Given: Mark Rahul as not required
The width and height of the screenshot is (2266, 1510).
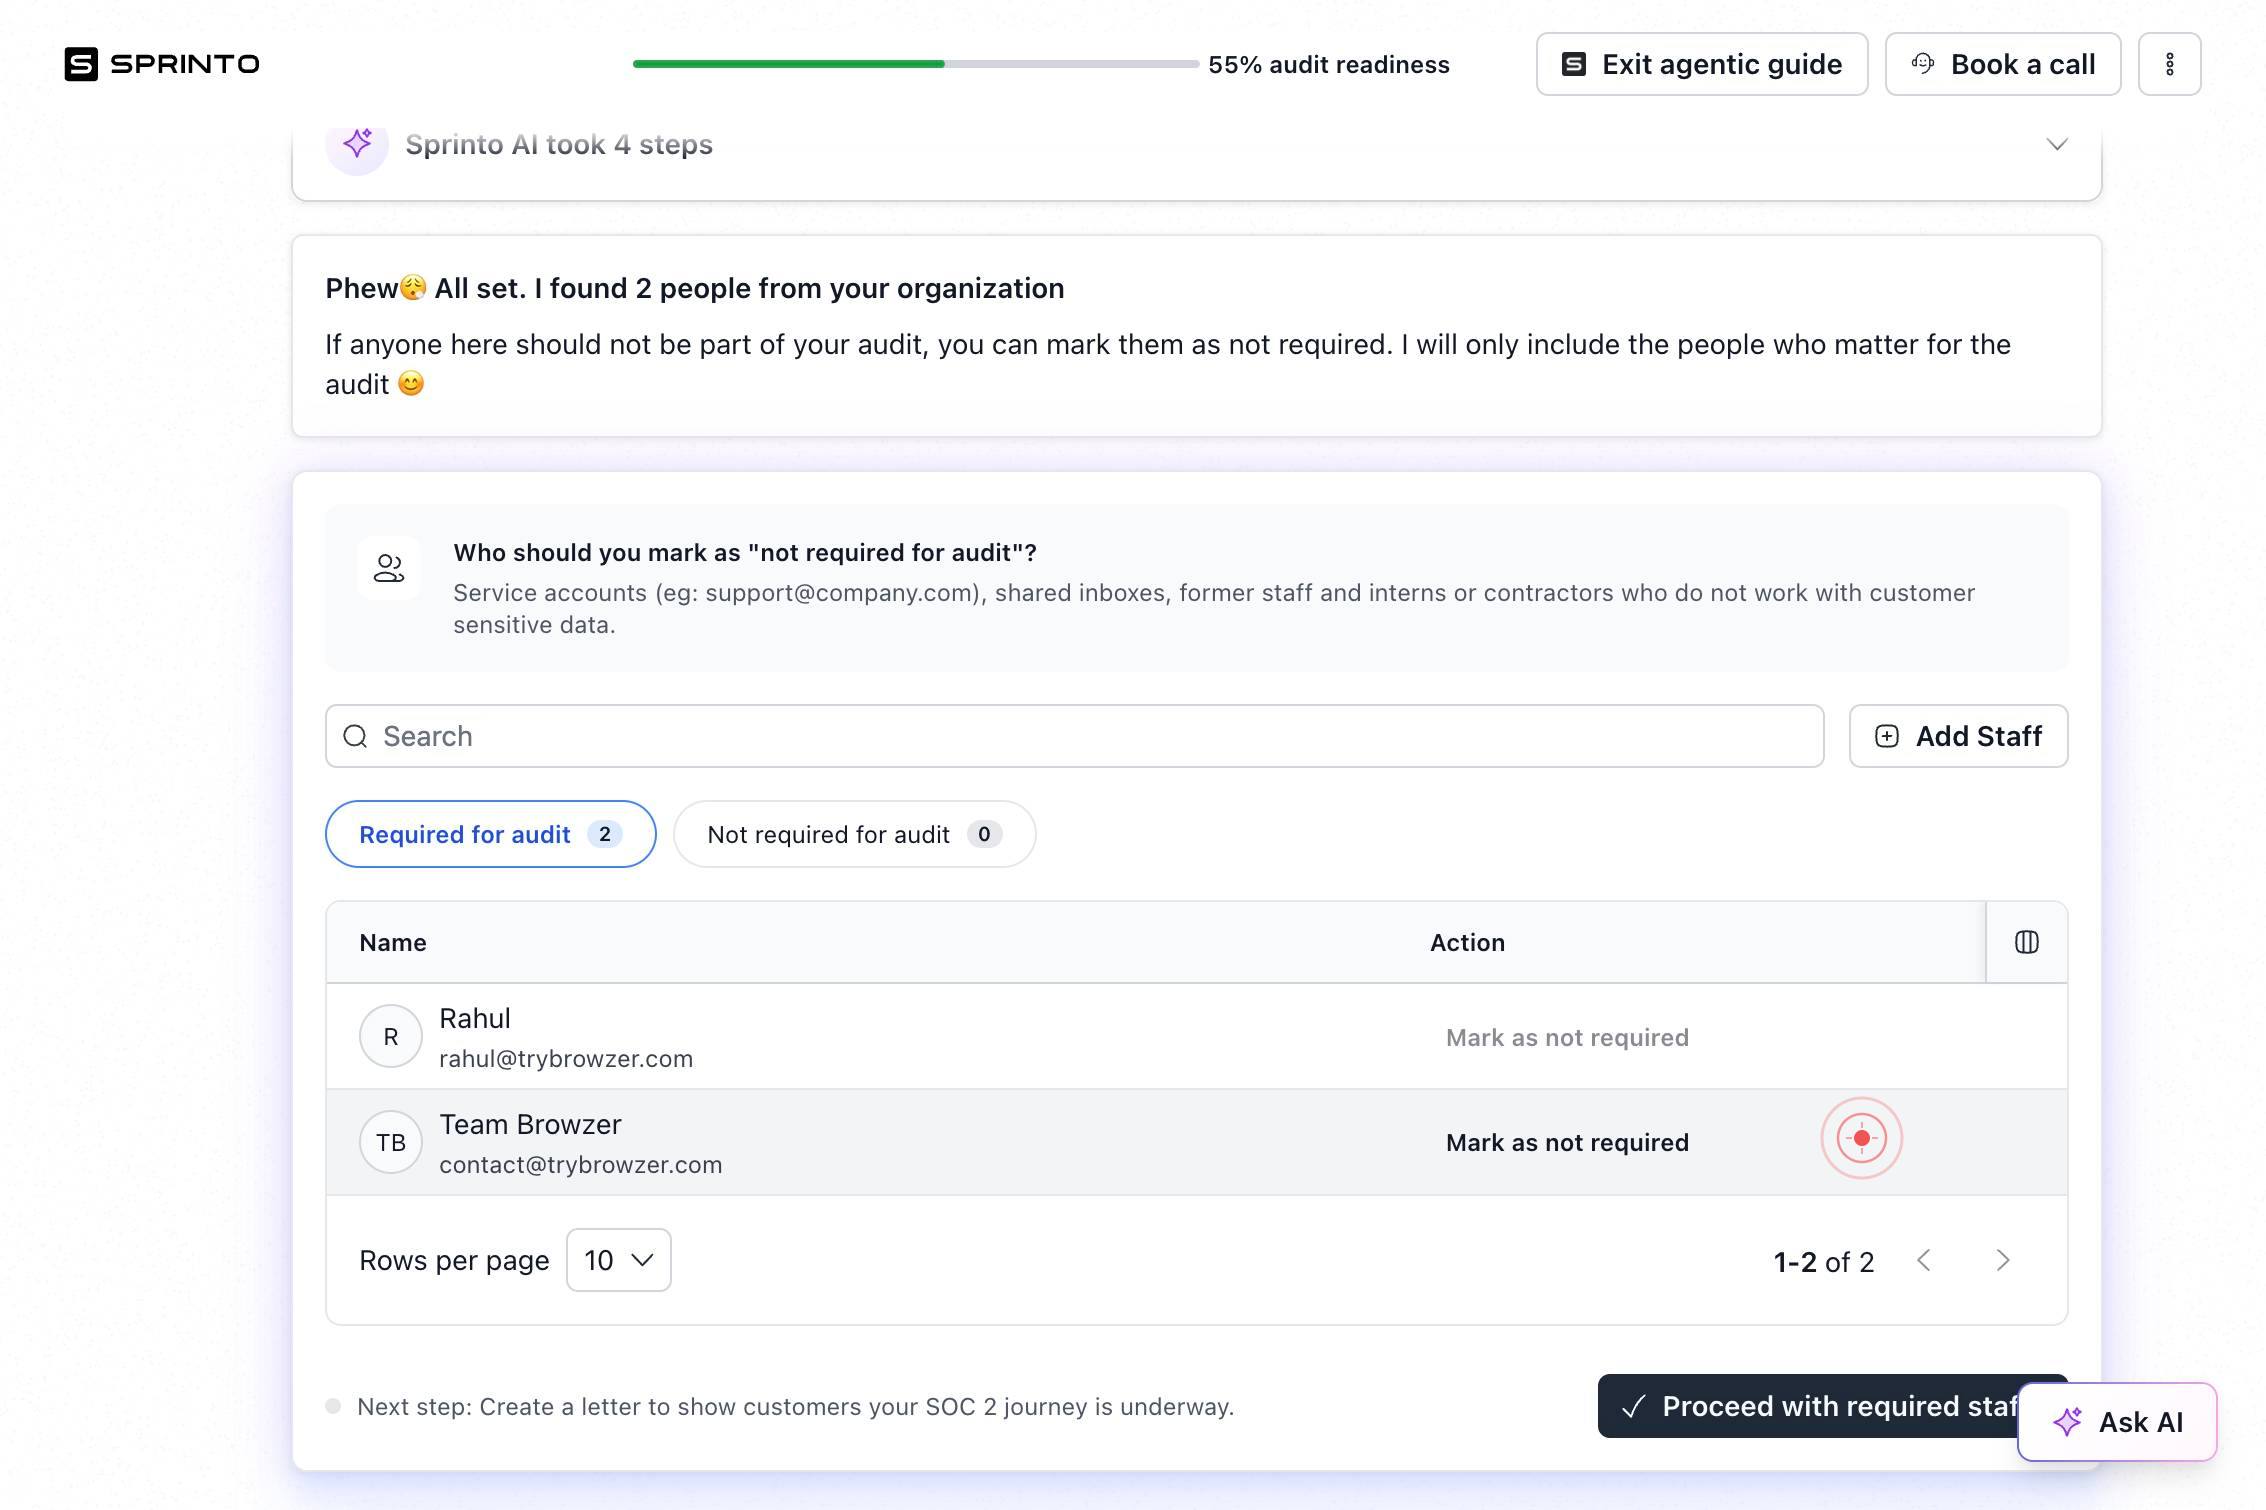Looking at the screenshot, I should click(x=1567, y=1037).
